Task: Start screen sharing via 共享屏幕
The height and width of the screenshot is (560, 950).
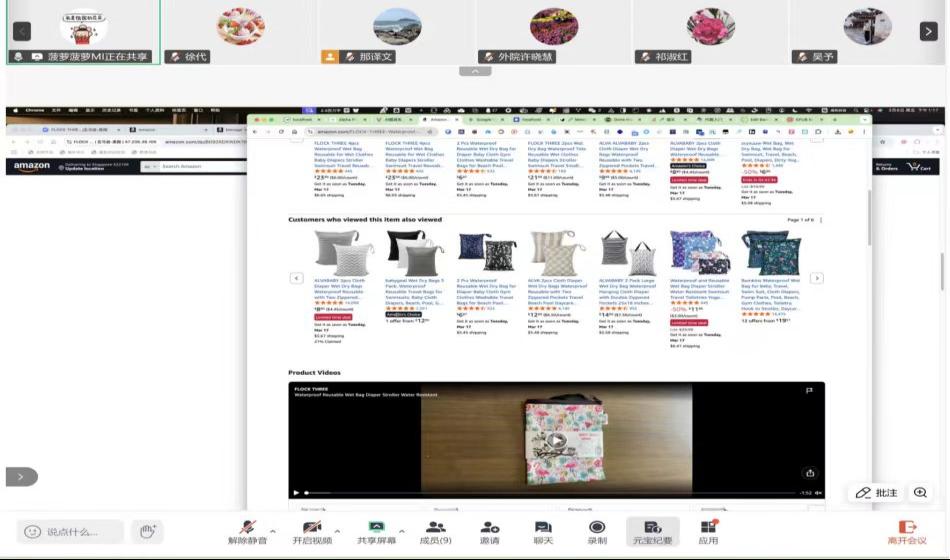Action: point(376,530)
